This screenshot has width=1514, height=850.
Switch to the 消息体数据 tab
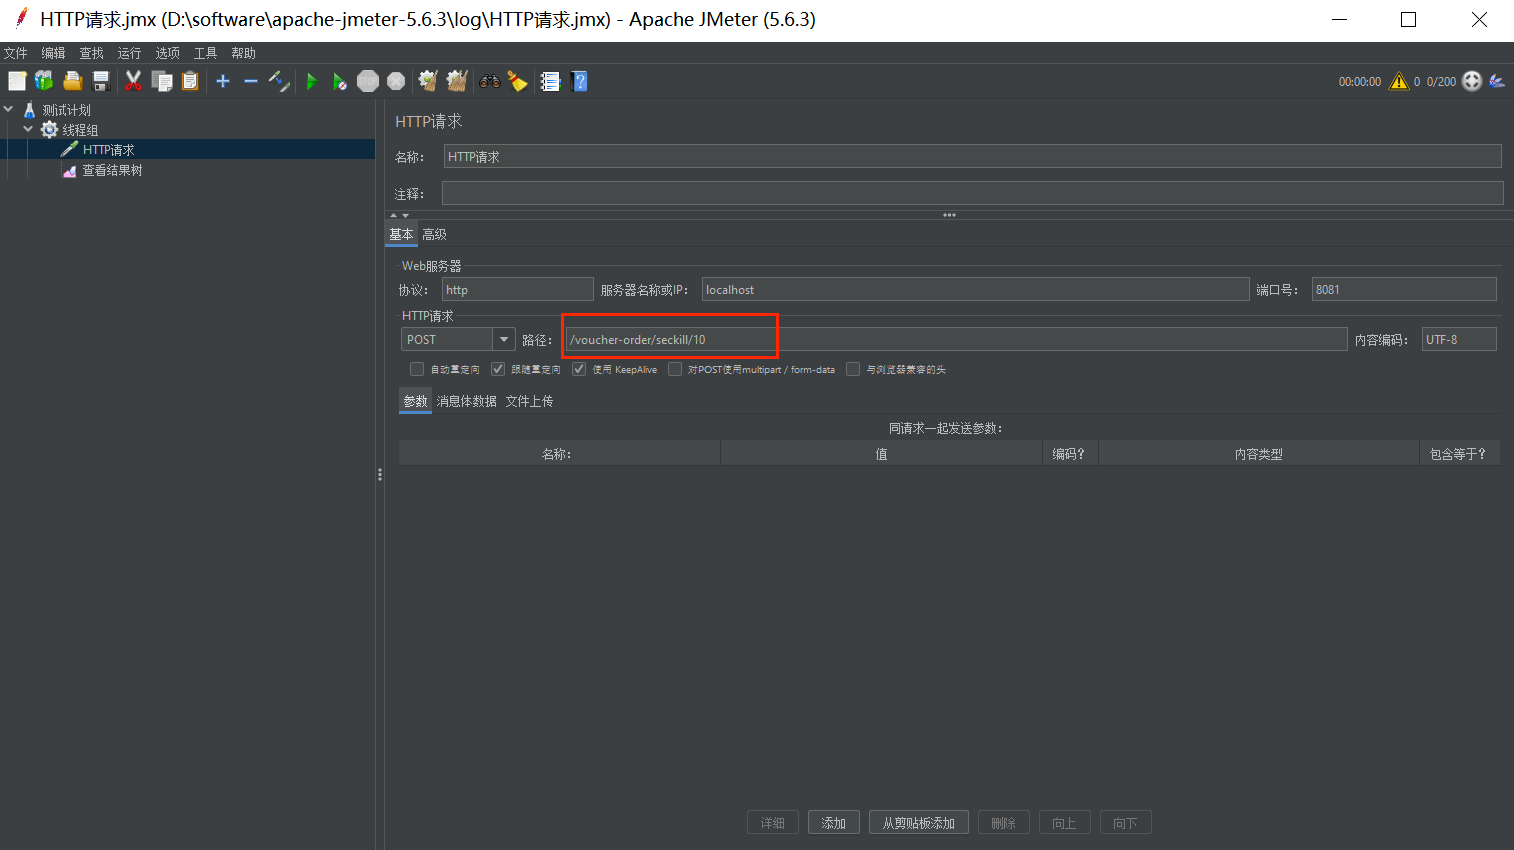[x=466, y=401]
